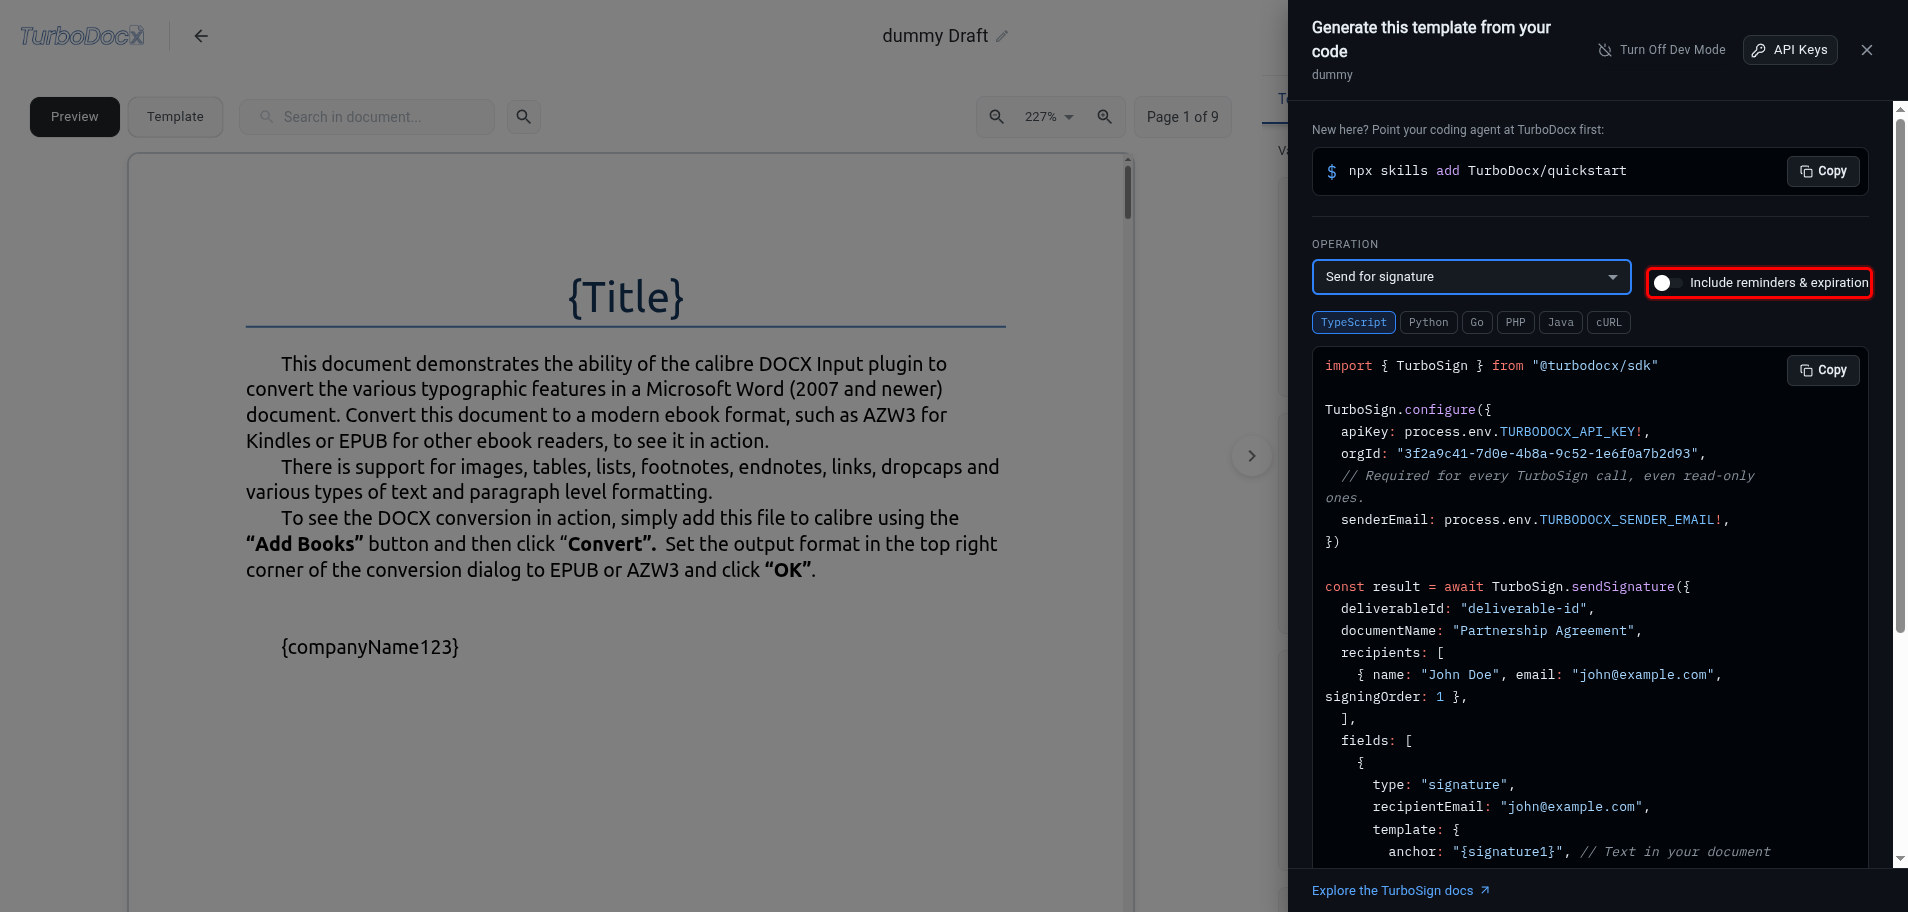Select the Go language tab
Image resolution: width=1908 pixels, height=912 pixels.
pos(1477,323)
